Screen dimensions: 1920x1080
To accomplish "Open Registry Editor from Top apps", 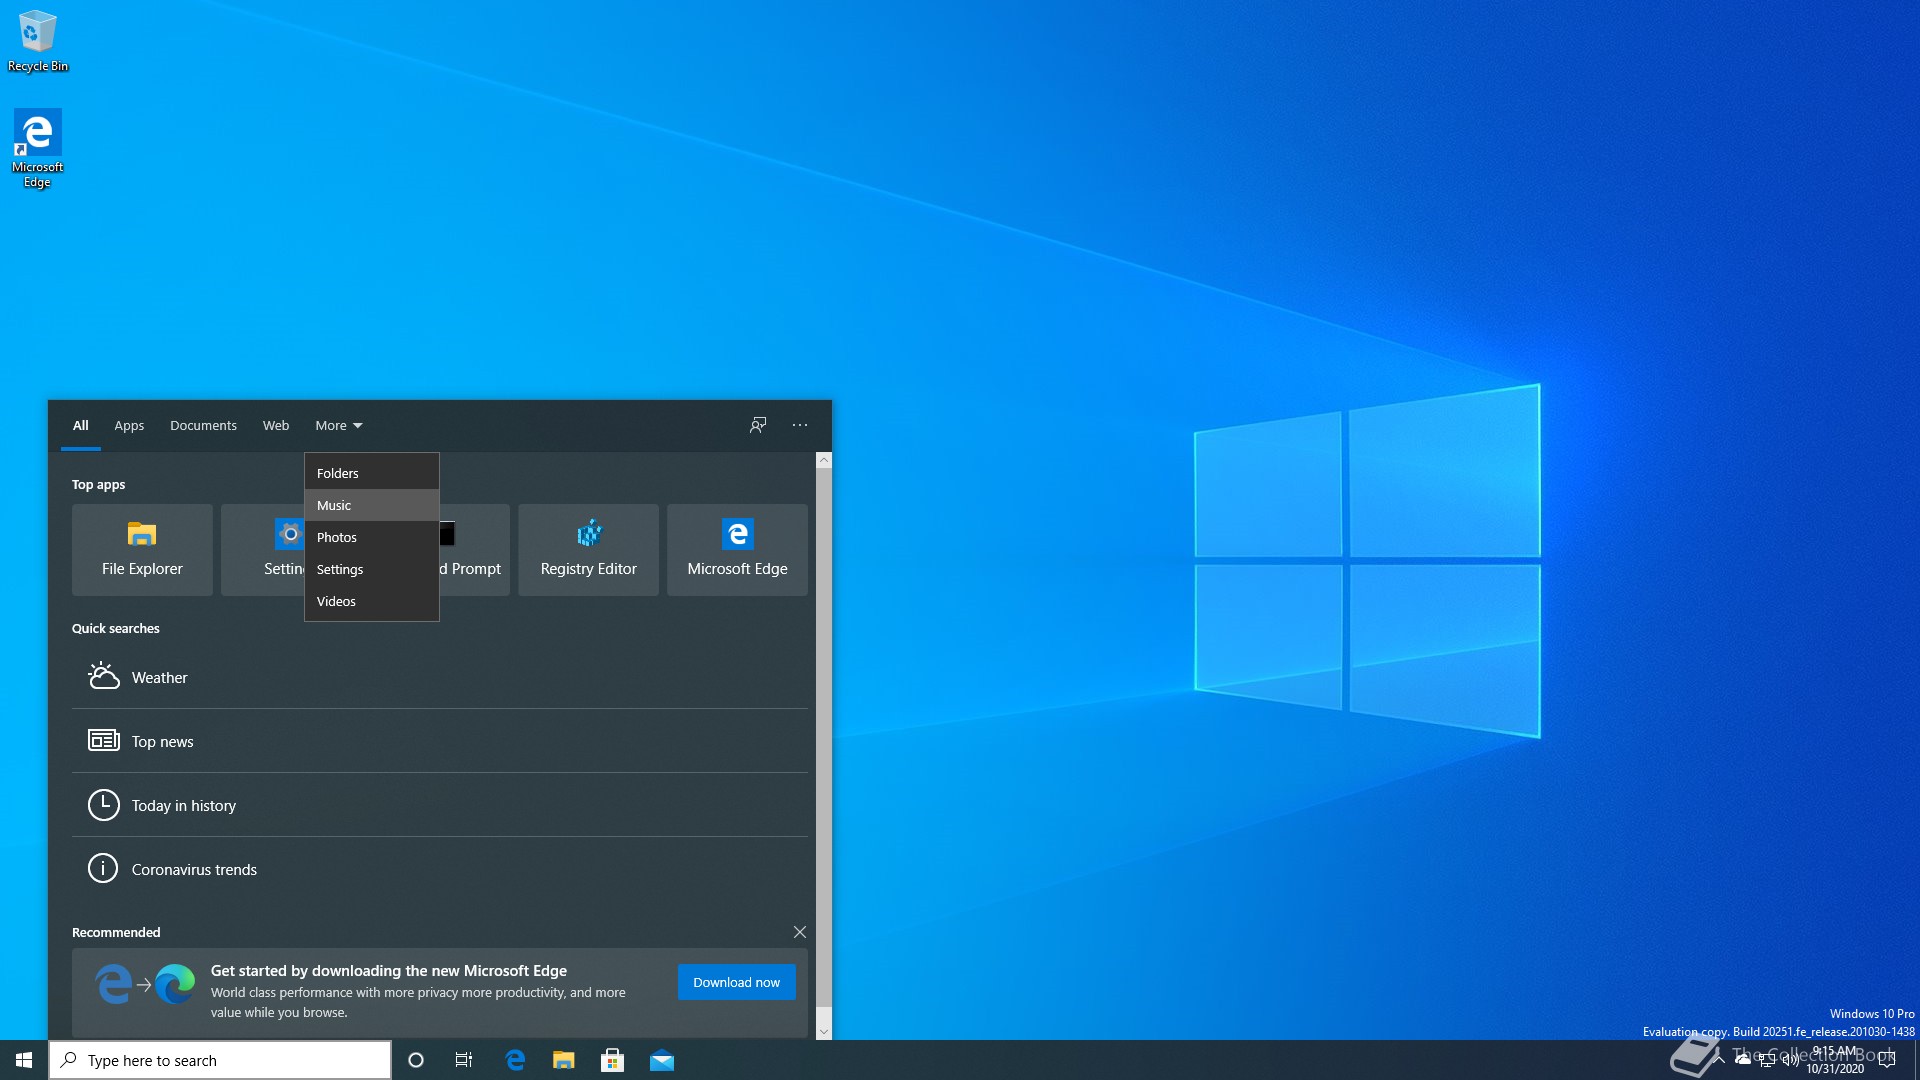I will 588,549.
